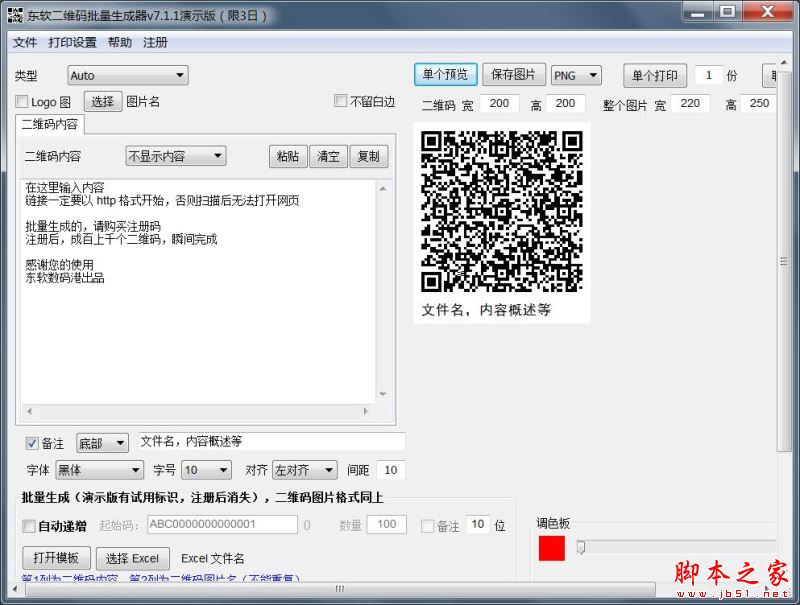Click the 保存图片 button

(x=514, y=75)
